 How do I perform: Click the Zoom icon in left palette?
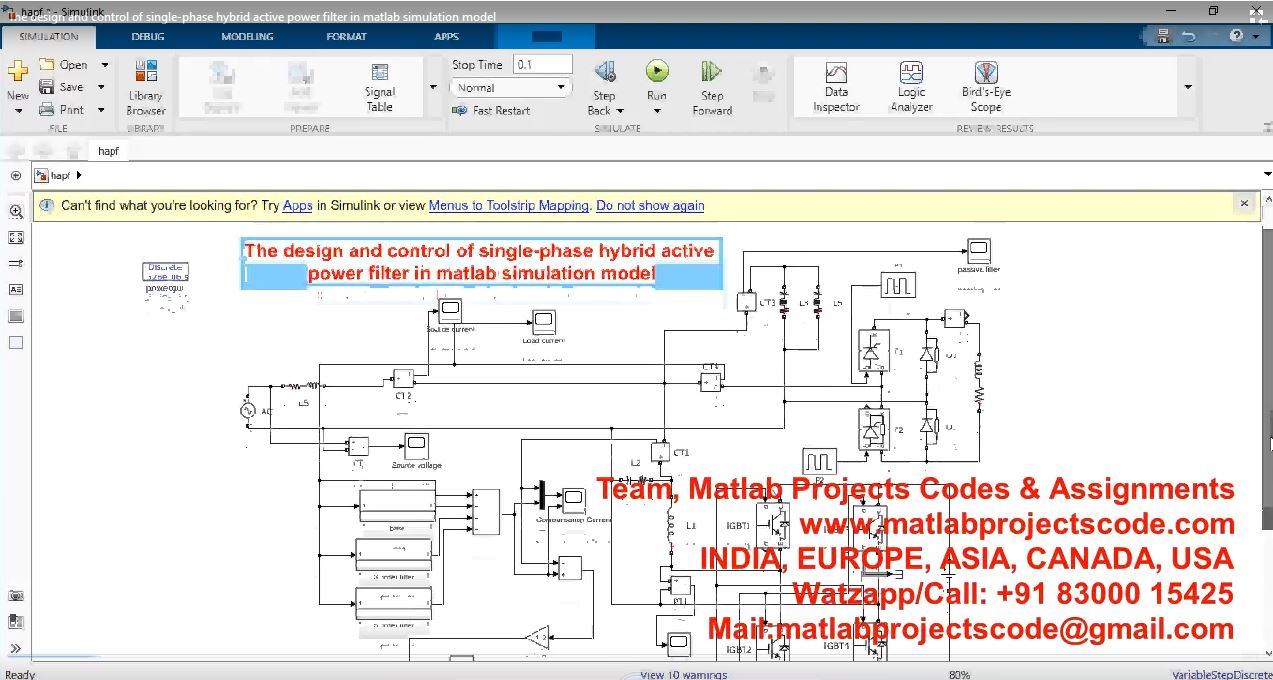(16, 212)
